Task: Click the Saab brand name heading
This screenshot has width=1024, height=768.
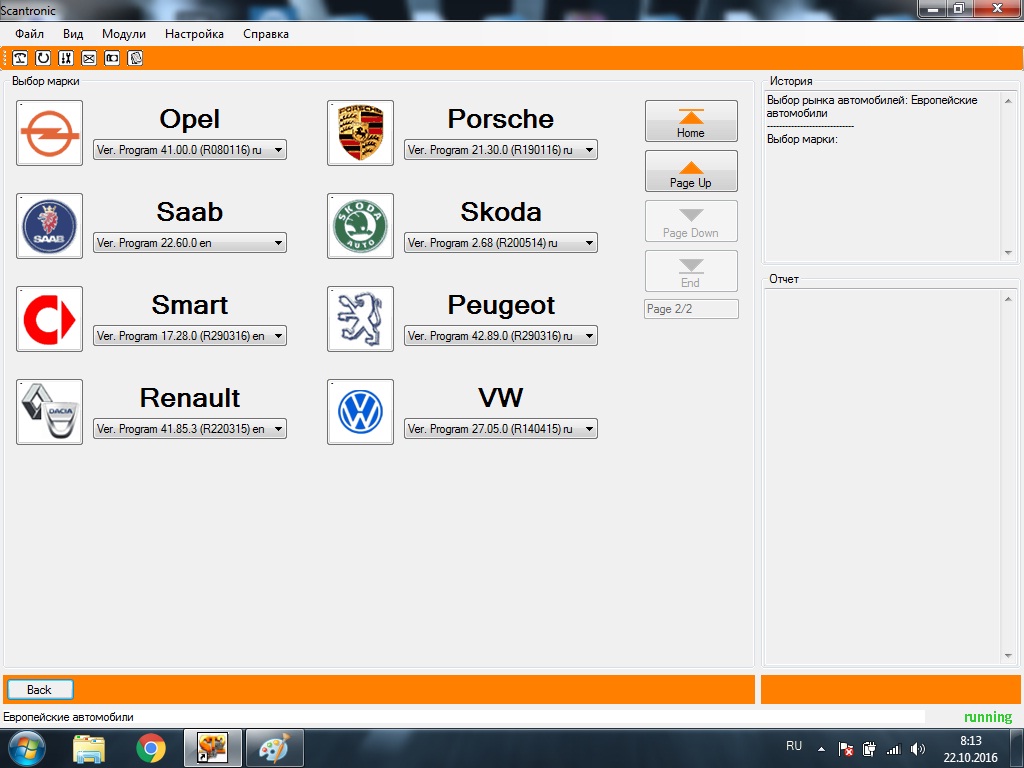Action: coord(189,212)
